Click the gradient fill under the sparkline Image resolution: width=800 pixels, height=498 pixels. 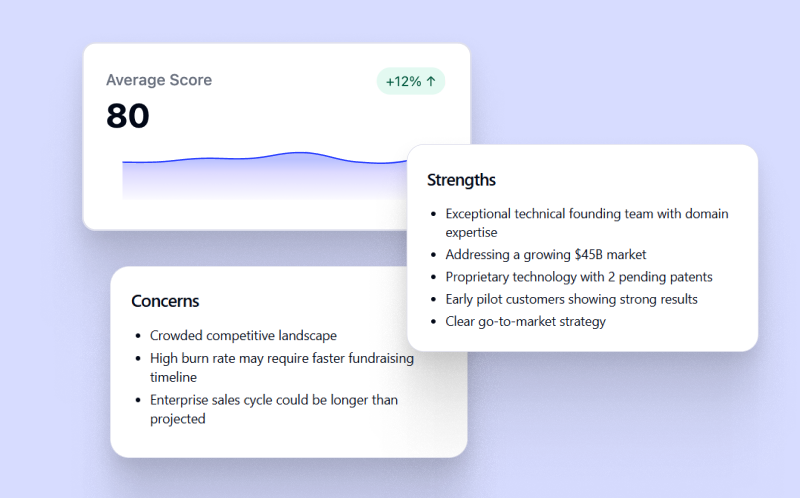[264, 180]
